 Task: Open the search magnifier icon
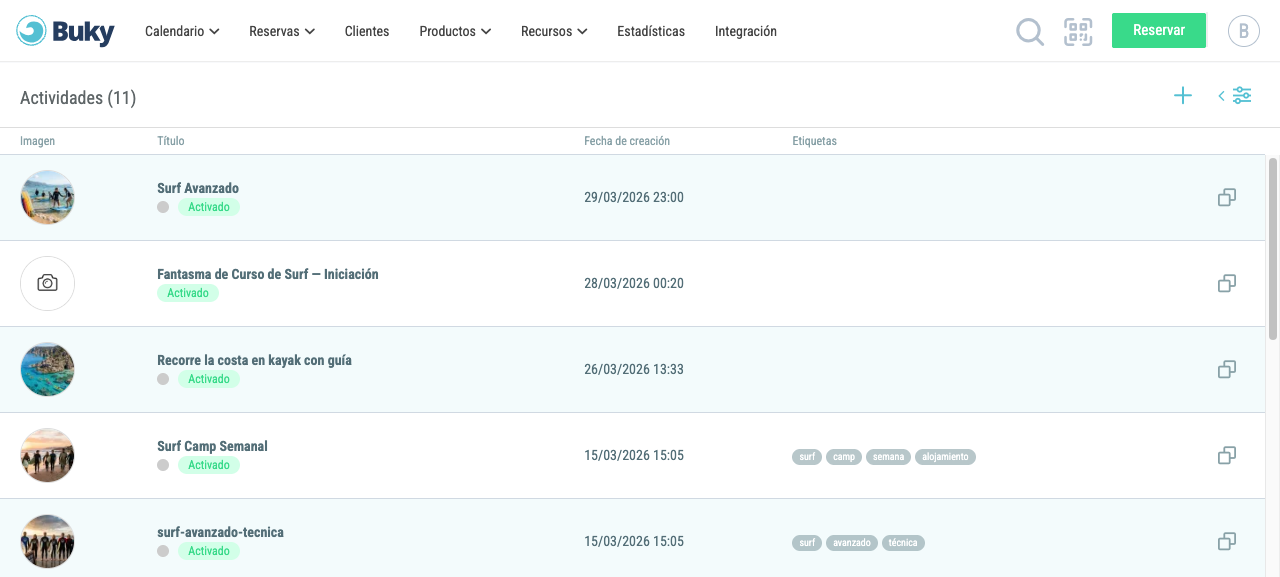1030,32
